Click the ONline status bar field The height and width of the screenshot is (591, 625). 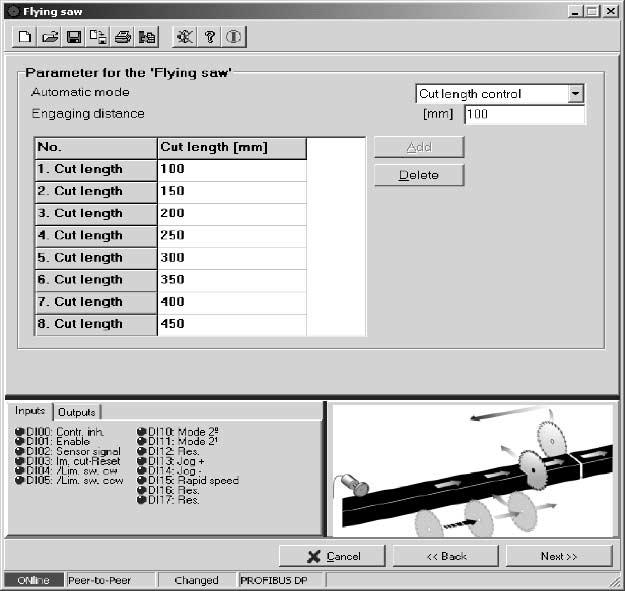point(34,580)
